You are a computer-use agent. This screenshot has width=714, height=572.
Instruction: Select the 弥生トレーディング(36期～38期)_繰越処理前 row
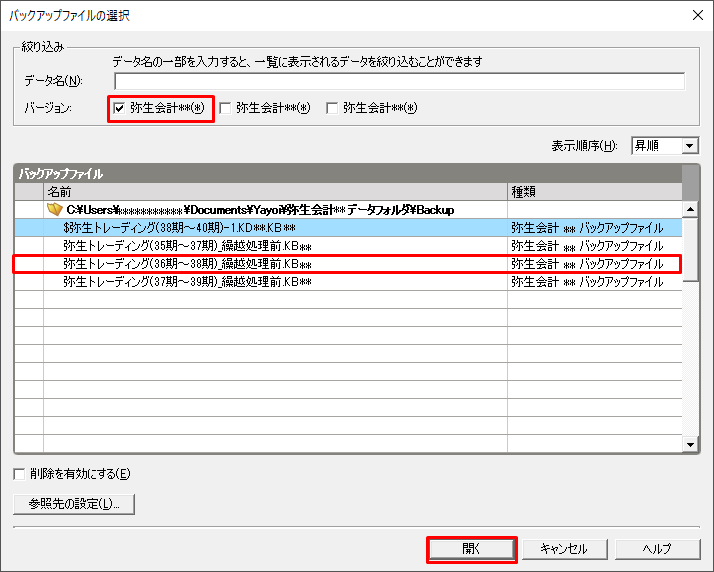tap(348, 264)
